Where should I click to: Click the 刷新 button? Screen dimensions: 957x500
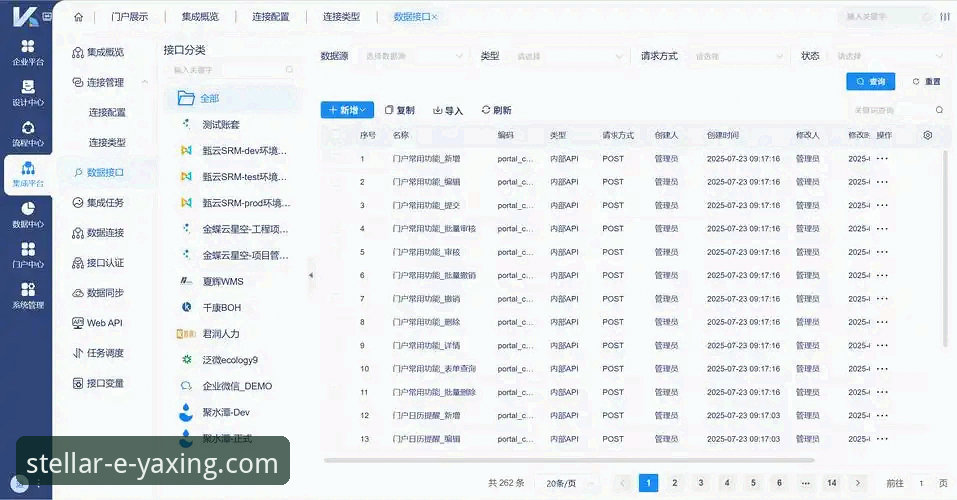point(496,111)
